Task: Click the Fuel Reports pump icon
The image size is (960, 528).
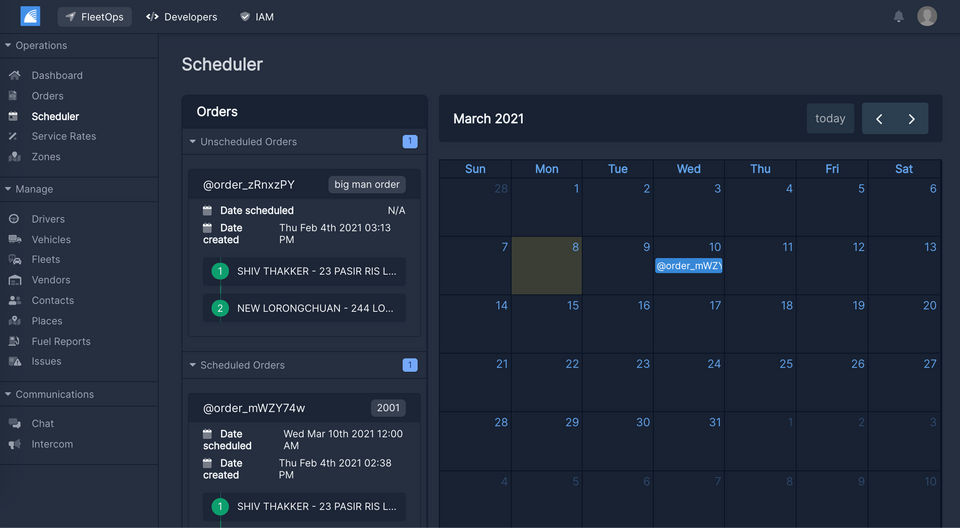Action: 14,341
